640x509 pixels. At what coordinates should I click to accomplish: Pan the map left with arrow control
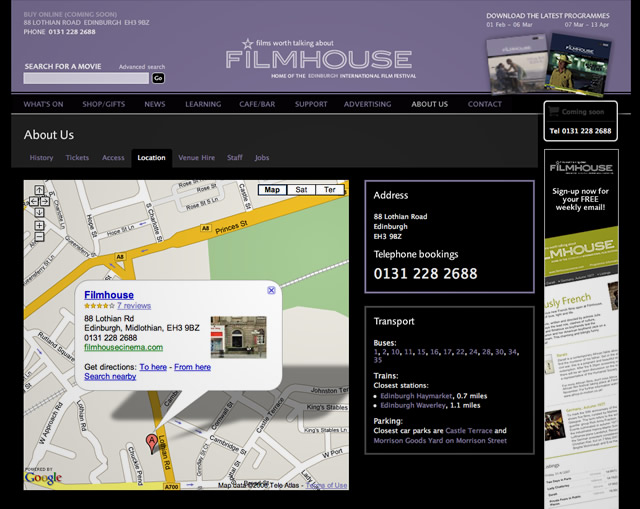34,201
